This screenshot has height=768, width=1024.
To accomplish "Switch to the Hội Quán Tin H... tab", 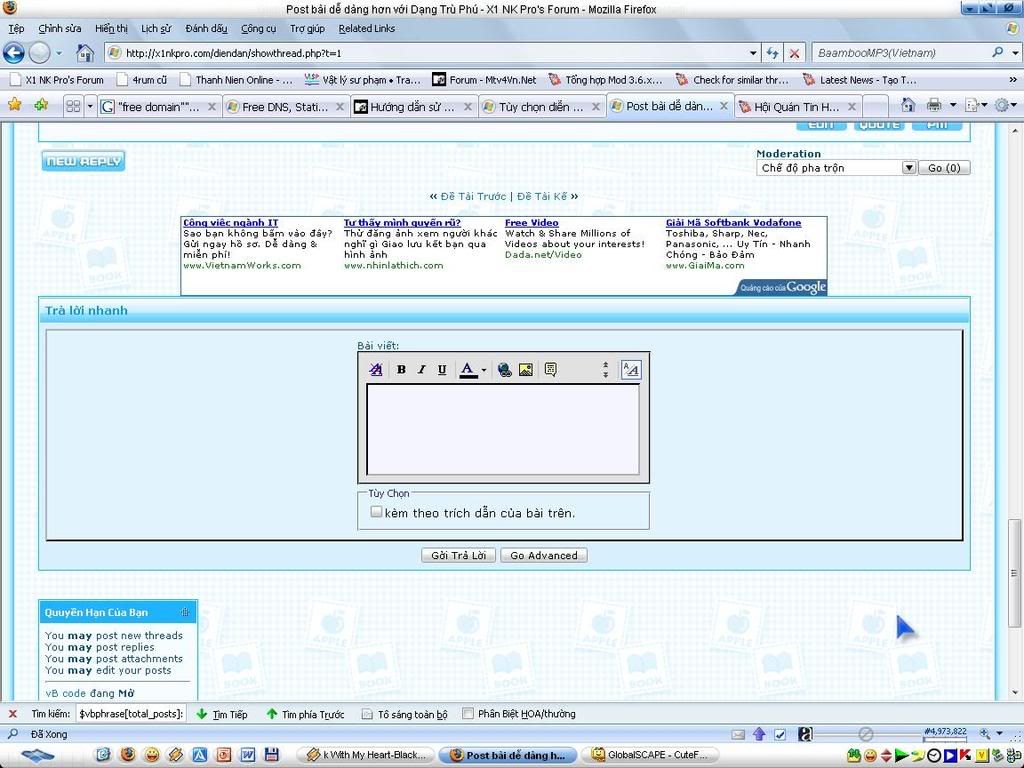I will click(x=797, y=106).
